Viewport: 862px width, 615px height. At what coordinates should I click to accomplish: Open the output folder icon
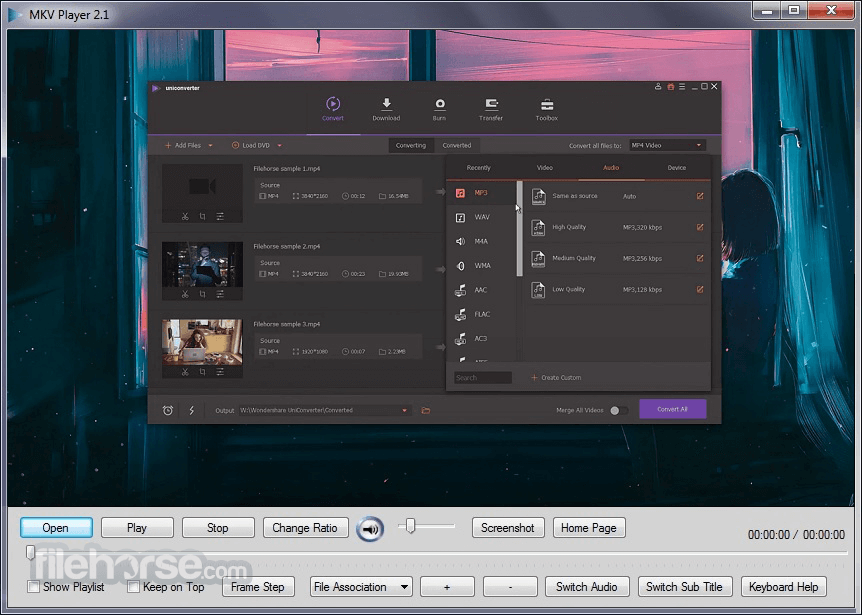coord(426,410)
